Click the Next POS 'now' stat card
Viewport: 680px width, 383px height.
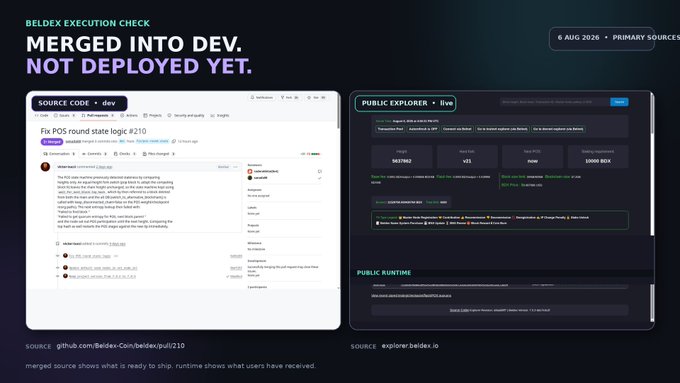[x=533, y=157]
